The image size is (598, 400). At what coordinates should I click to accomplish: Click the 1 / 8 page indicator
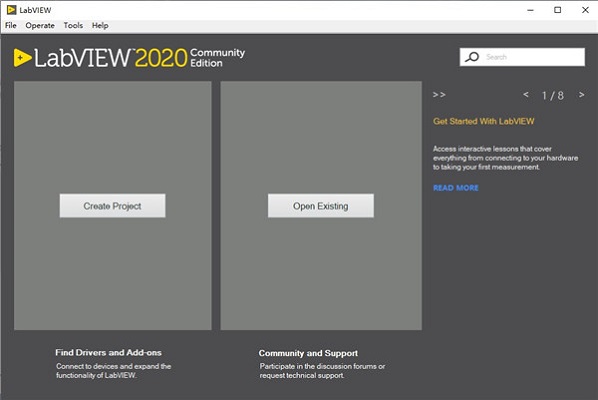coord(553,95)
